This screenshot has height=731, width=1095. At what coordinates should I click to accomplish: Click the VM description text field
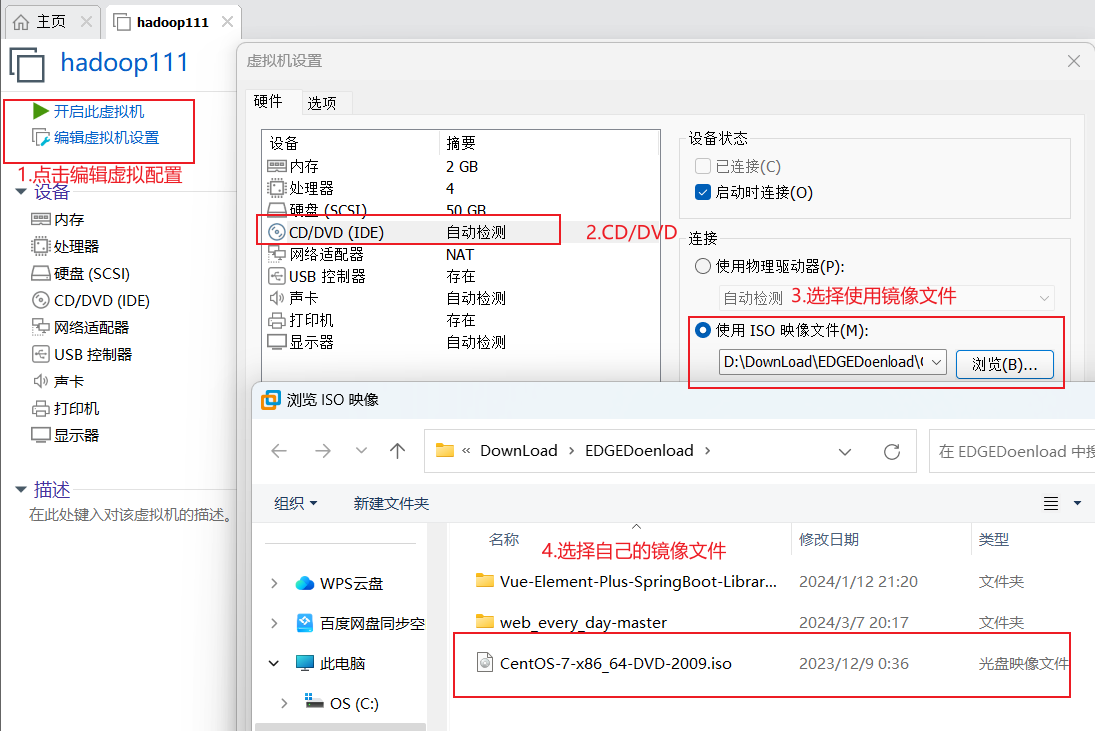pyautogui.click(x=133, y=515)
